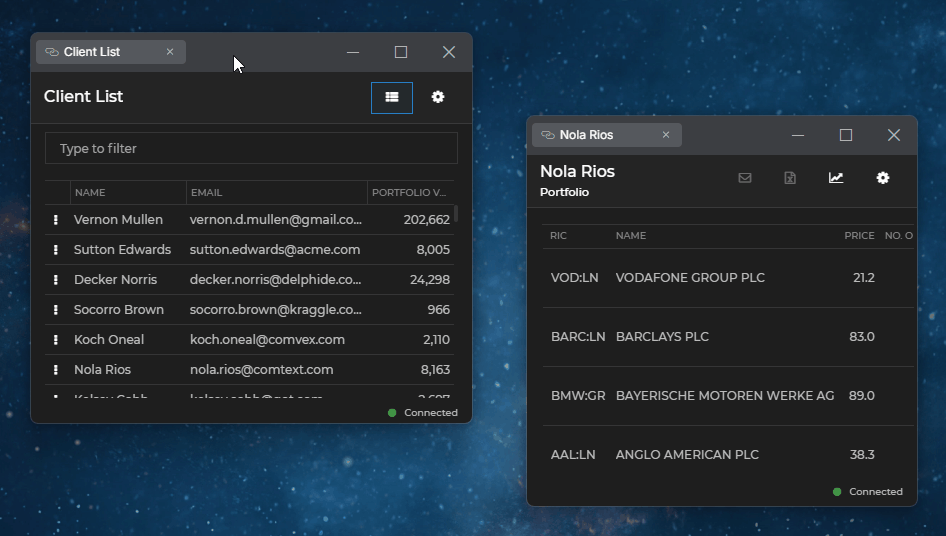Close the Client List tab

pyautogui.click(x=170, y=52)
